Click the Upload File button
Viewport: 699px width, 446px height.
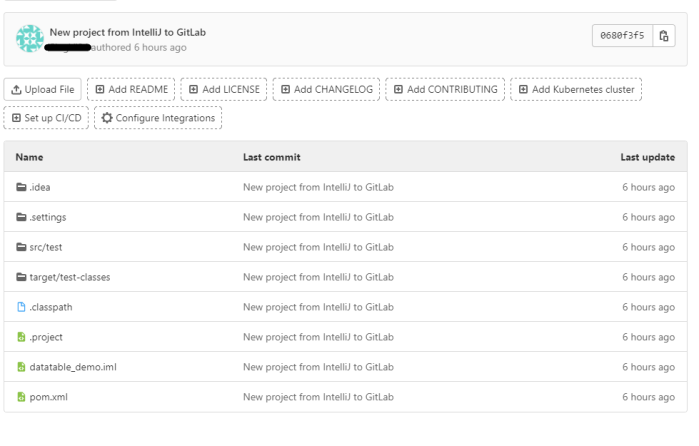(x=43, y=89)
